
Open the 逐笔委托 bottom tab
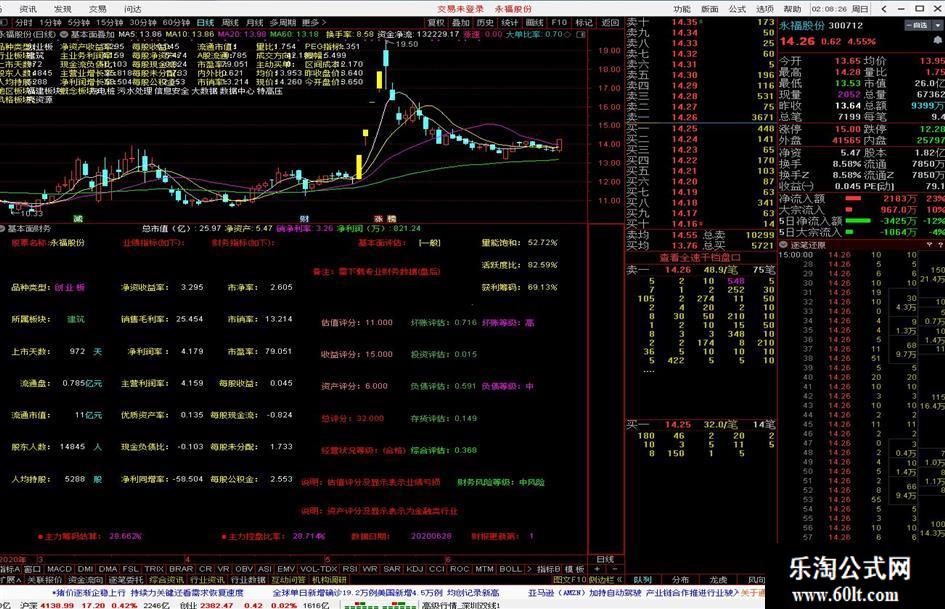[126, 579]
